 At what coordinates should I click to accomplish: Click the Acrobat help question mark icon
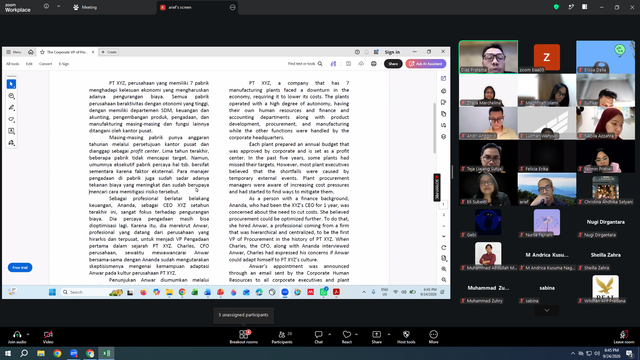(357, 52)
